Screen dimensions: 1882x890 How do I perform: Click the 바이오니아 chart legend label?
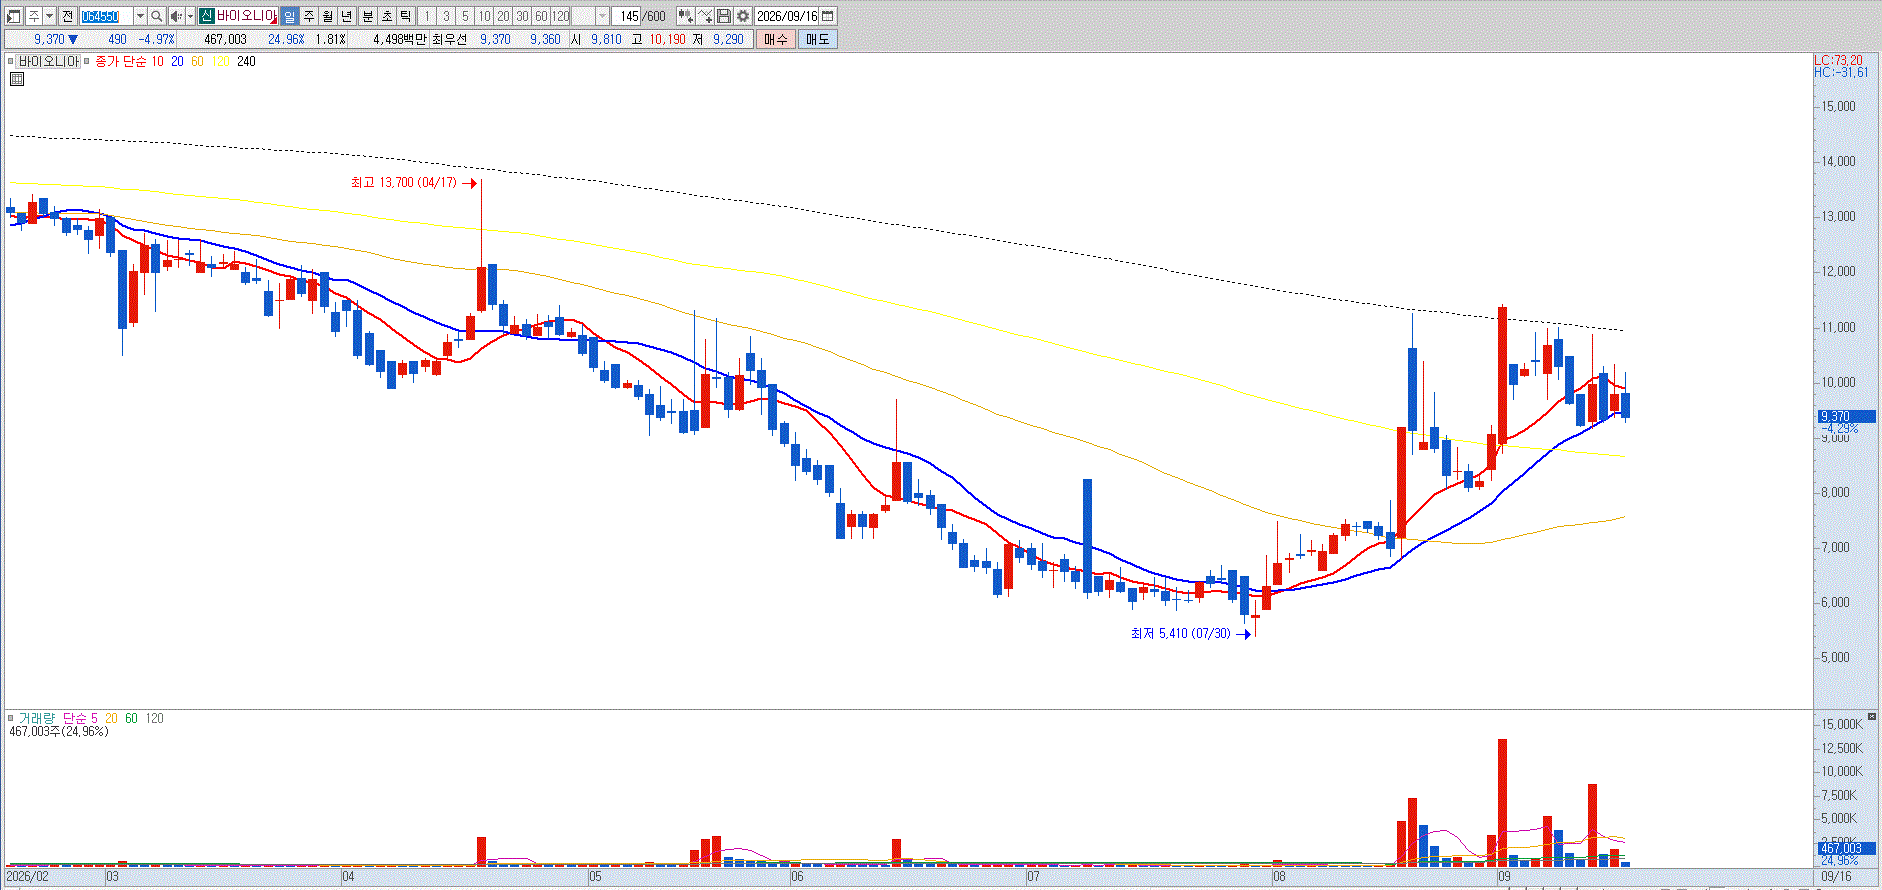click(48, 61)
